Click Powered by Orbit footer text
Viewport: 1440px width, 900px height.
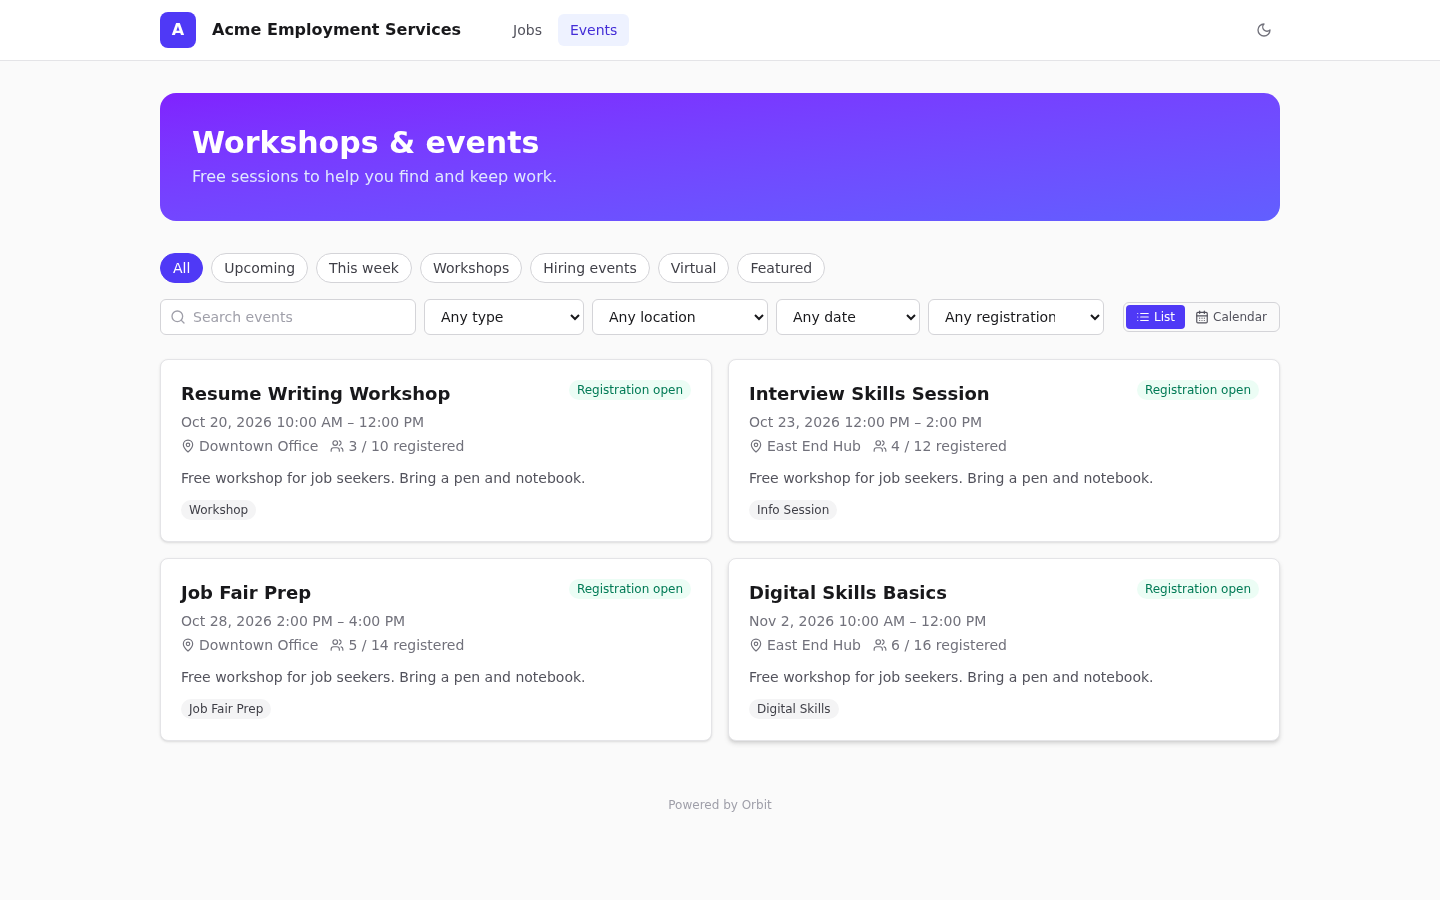pos(720,805)
